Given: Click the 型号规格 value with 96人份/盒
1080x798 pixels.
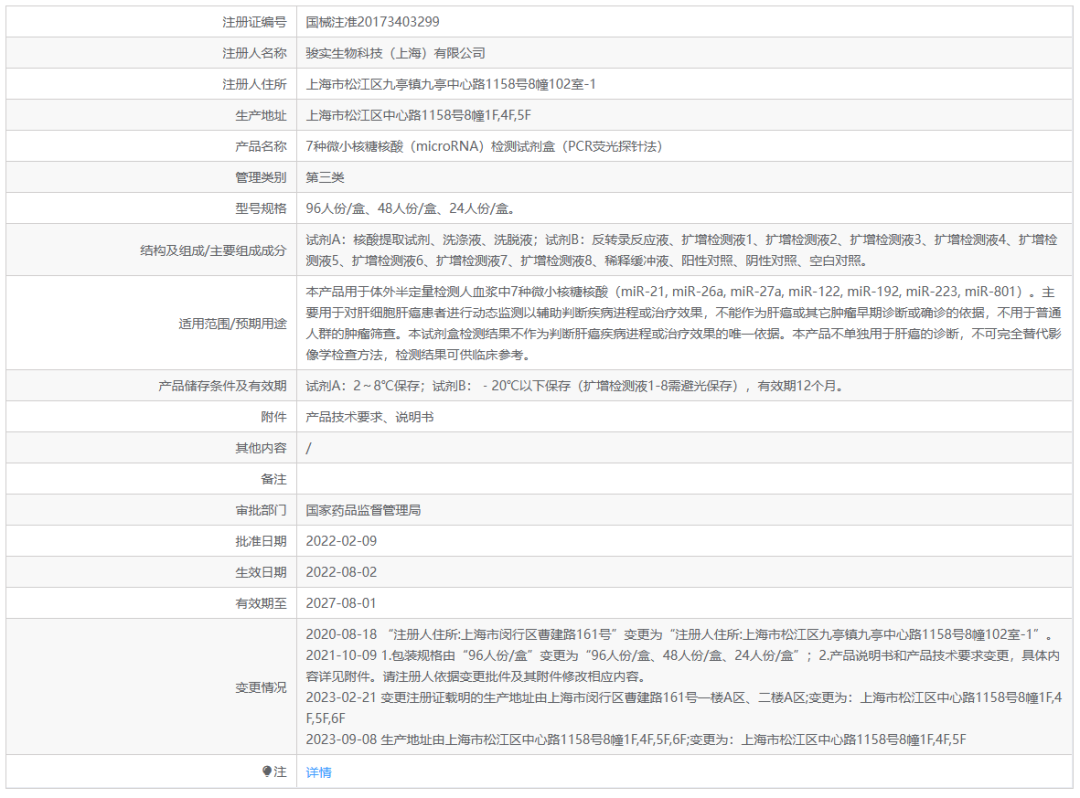Looking at the screenshot, I should coord(410,209).
